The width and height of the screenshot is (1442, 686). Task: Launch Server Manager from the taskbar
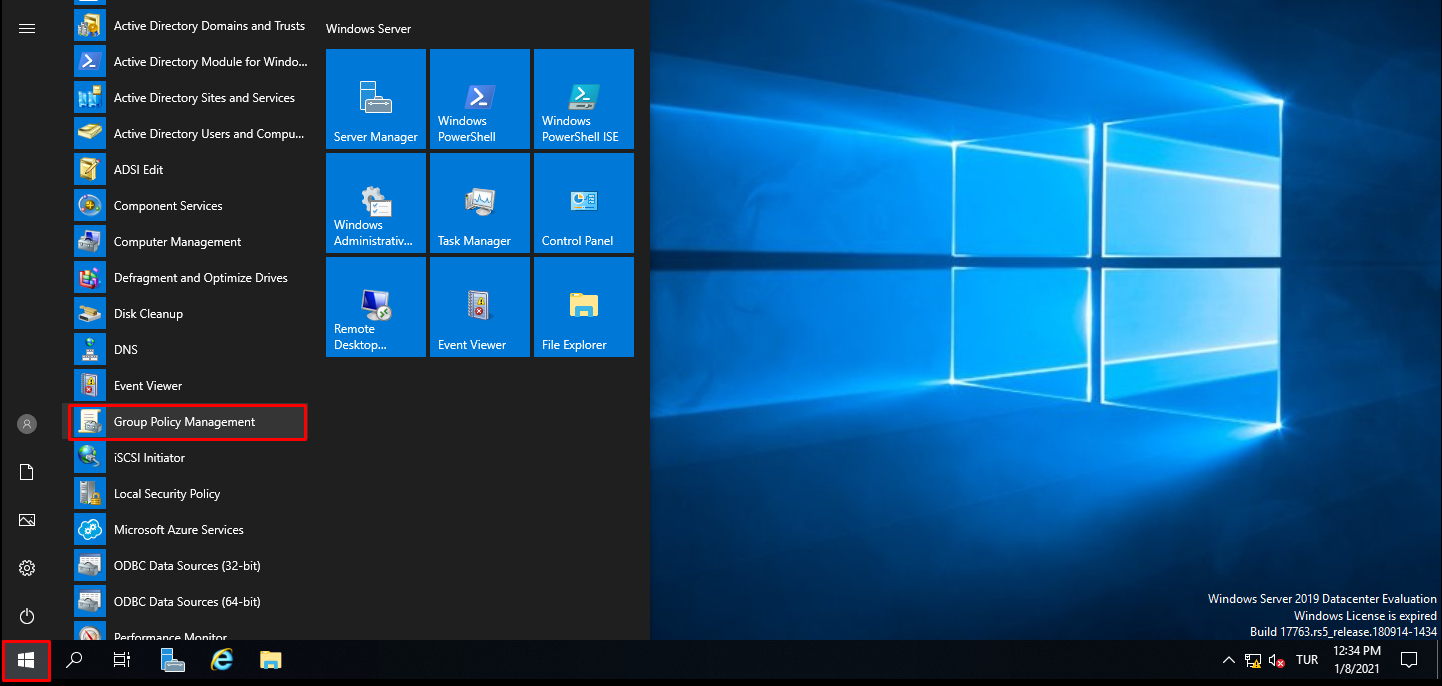coord(173,660)
